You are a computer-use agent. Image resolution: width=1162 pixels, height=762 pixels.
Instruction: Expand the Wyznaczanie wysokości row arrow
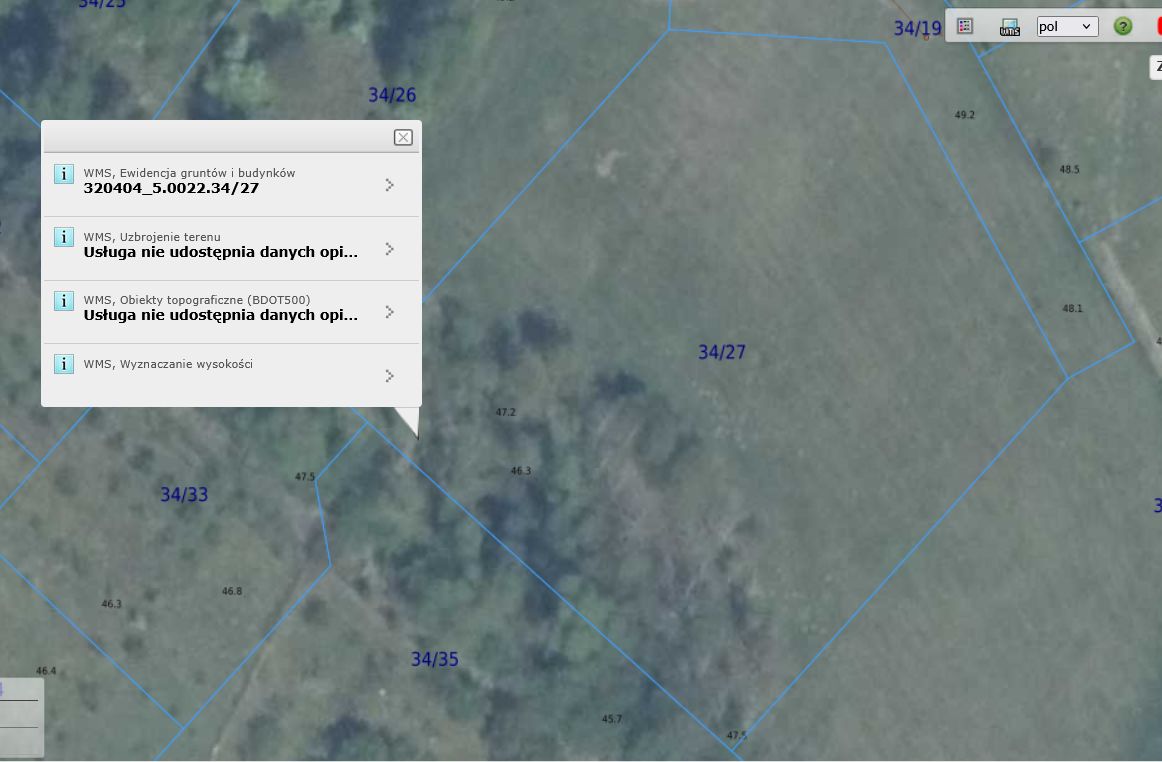(x=390, y=376)
